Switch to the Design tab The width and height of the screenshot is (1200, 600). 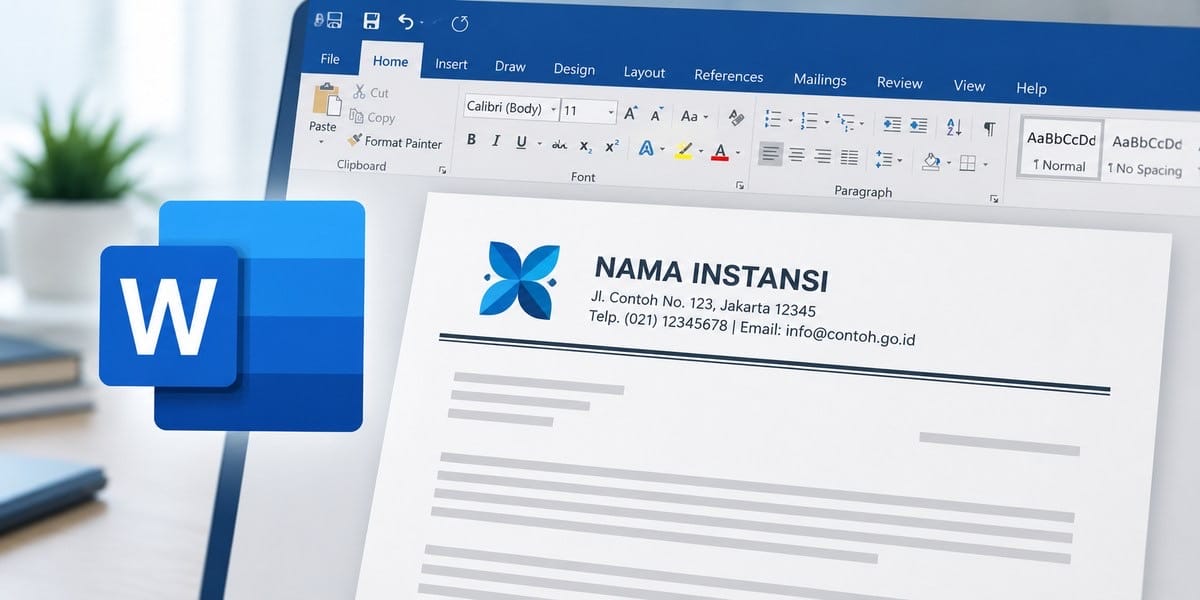(x=574, y=70)
